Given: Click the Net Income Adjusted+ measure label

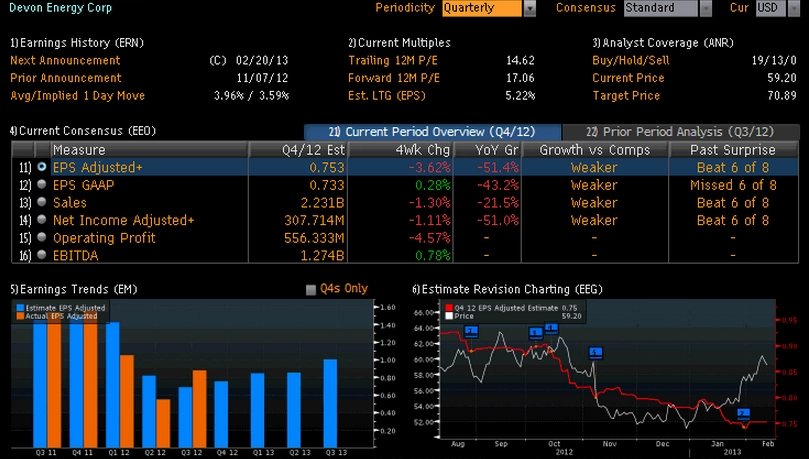Looking at the screenshot, I should click(x=123, y=220).
